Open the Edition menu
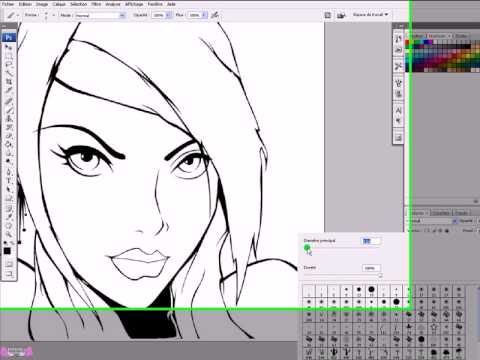 tap(26, 4)
